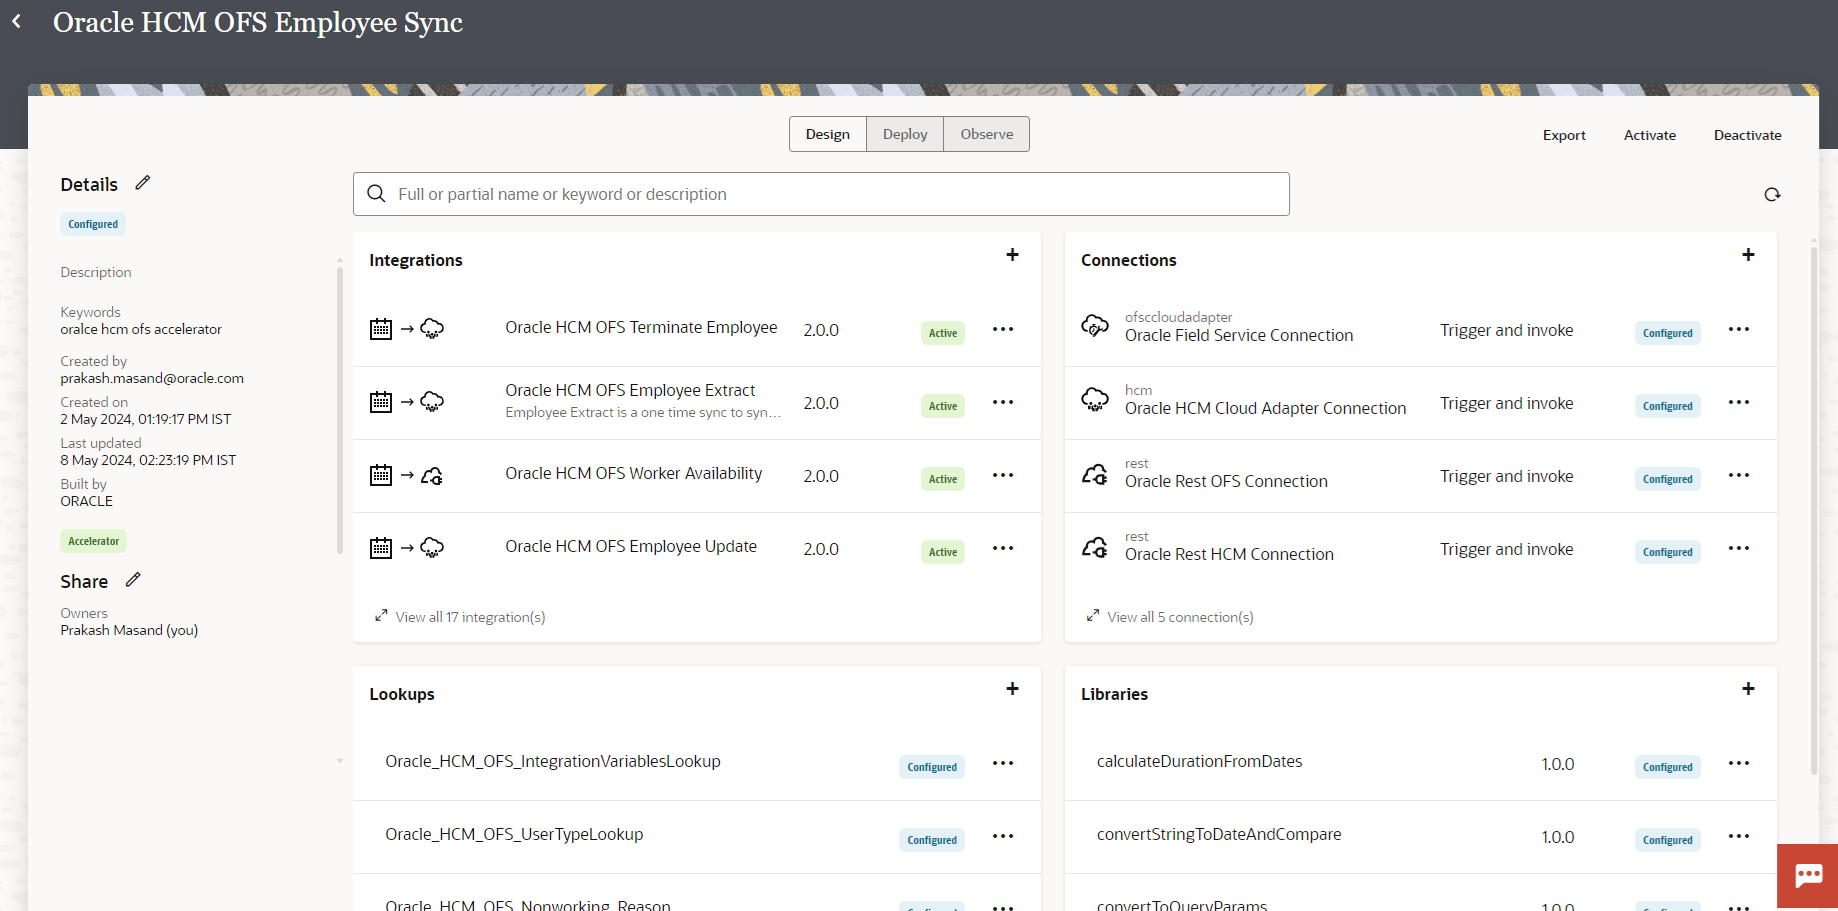Click the refresh icon near the search bar
1838x911 pixels.
[x=1772, y=195]
